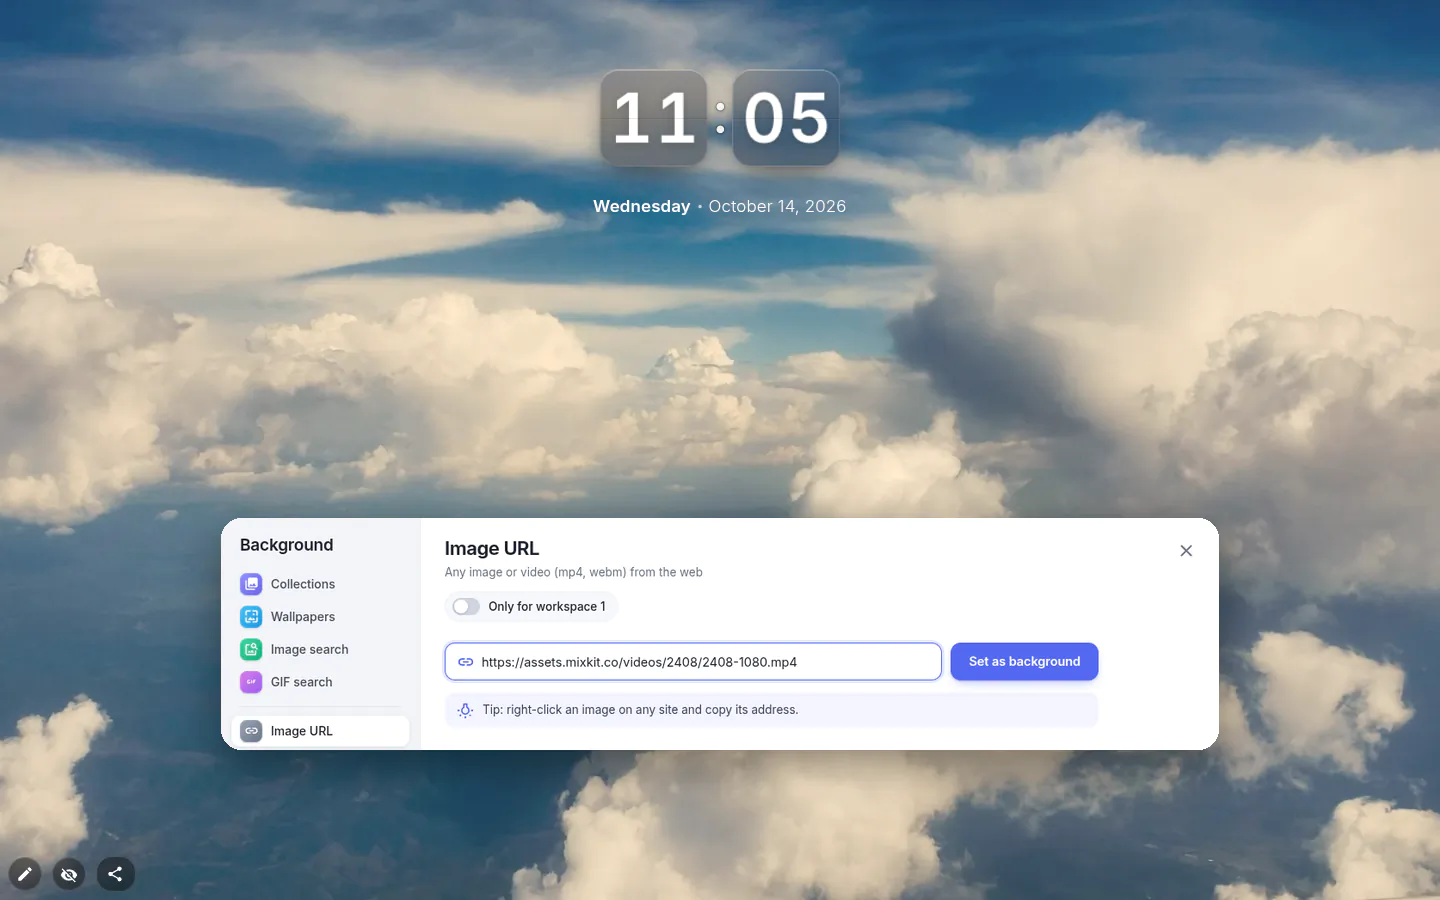Select the GIF search label

point(301,682)
